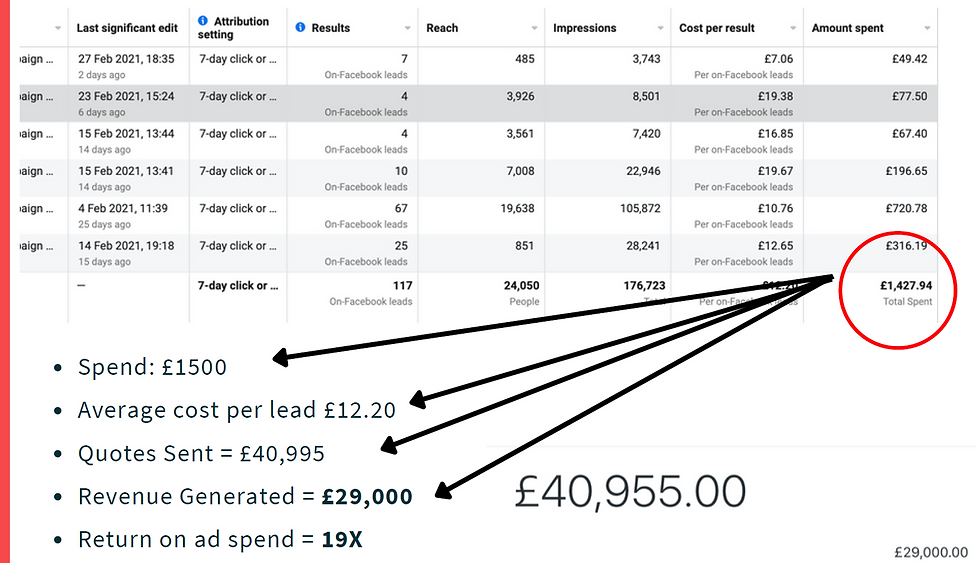Screen dimensions: 979x563
Task: Open the Results column dropdown arrow
Action: pyautogui.click(x=407, y=28)
